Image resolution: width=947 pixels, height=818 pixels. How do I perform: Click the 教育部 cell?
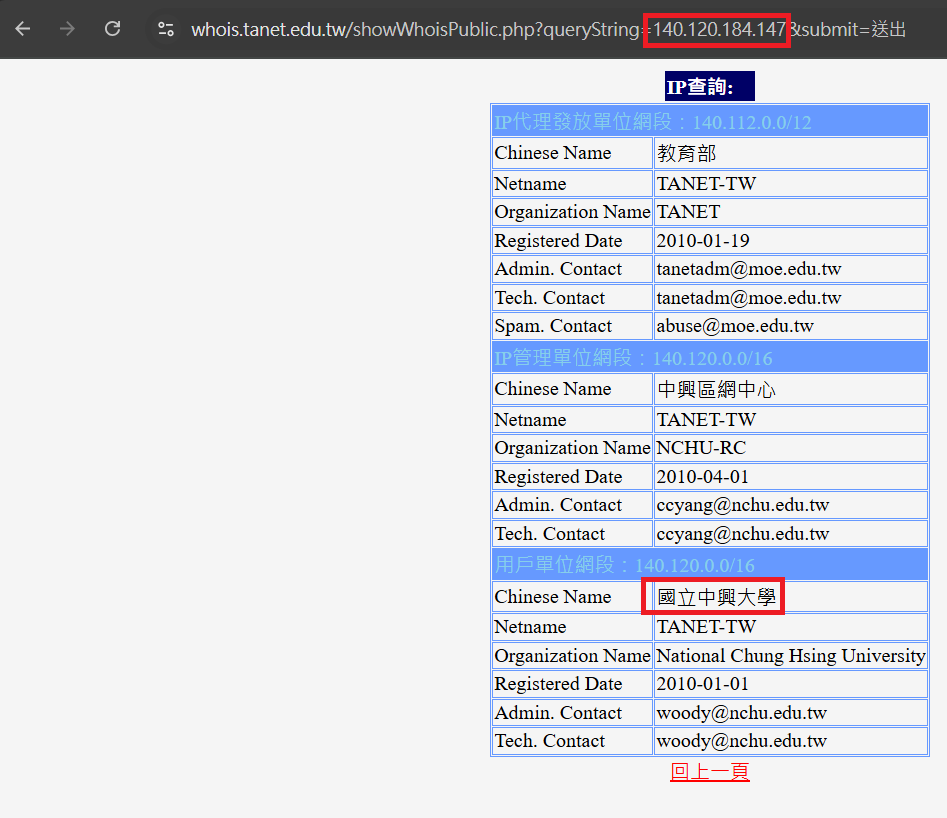pos(791,153)
